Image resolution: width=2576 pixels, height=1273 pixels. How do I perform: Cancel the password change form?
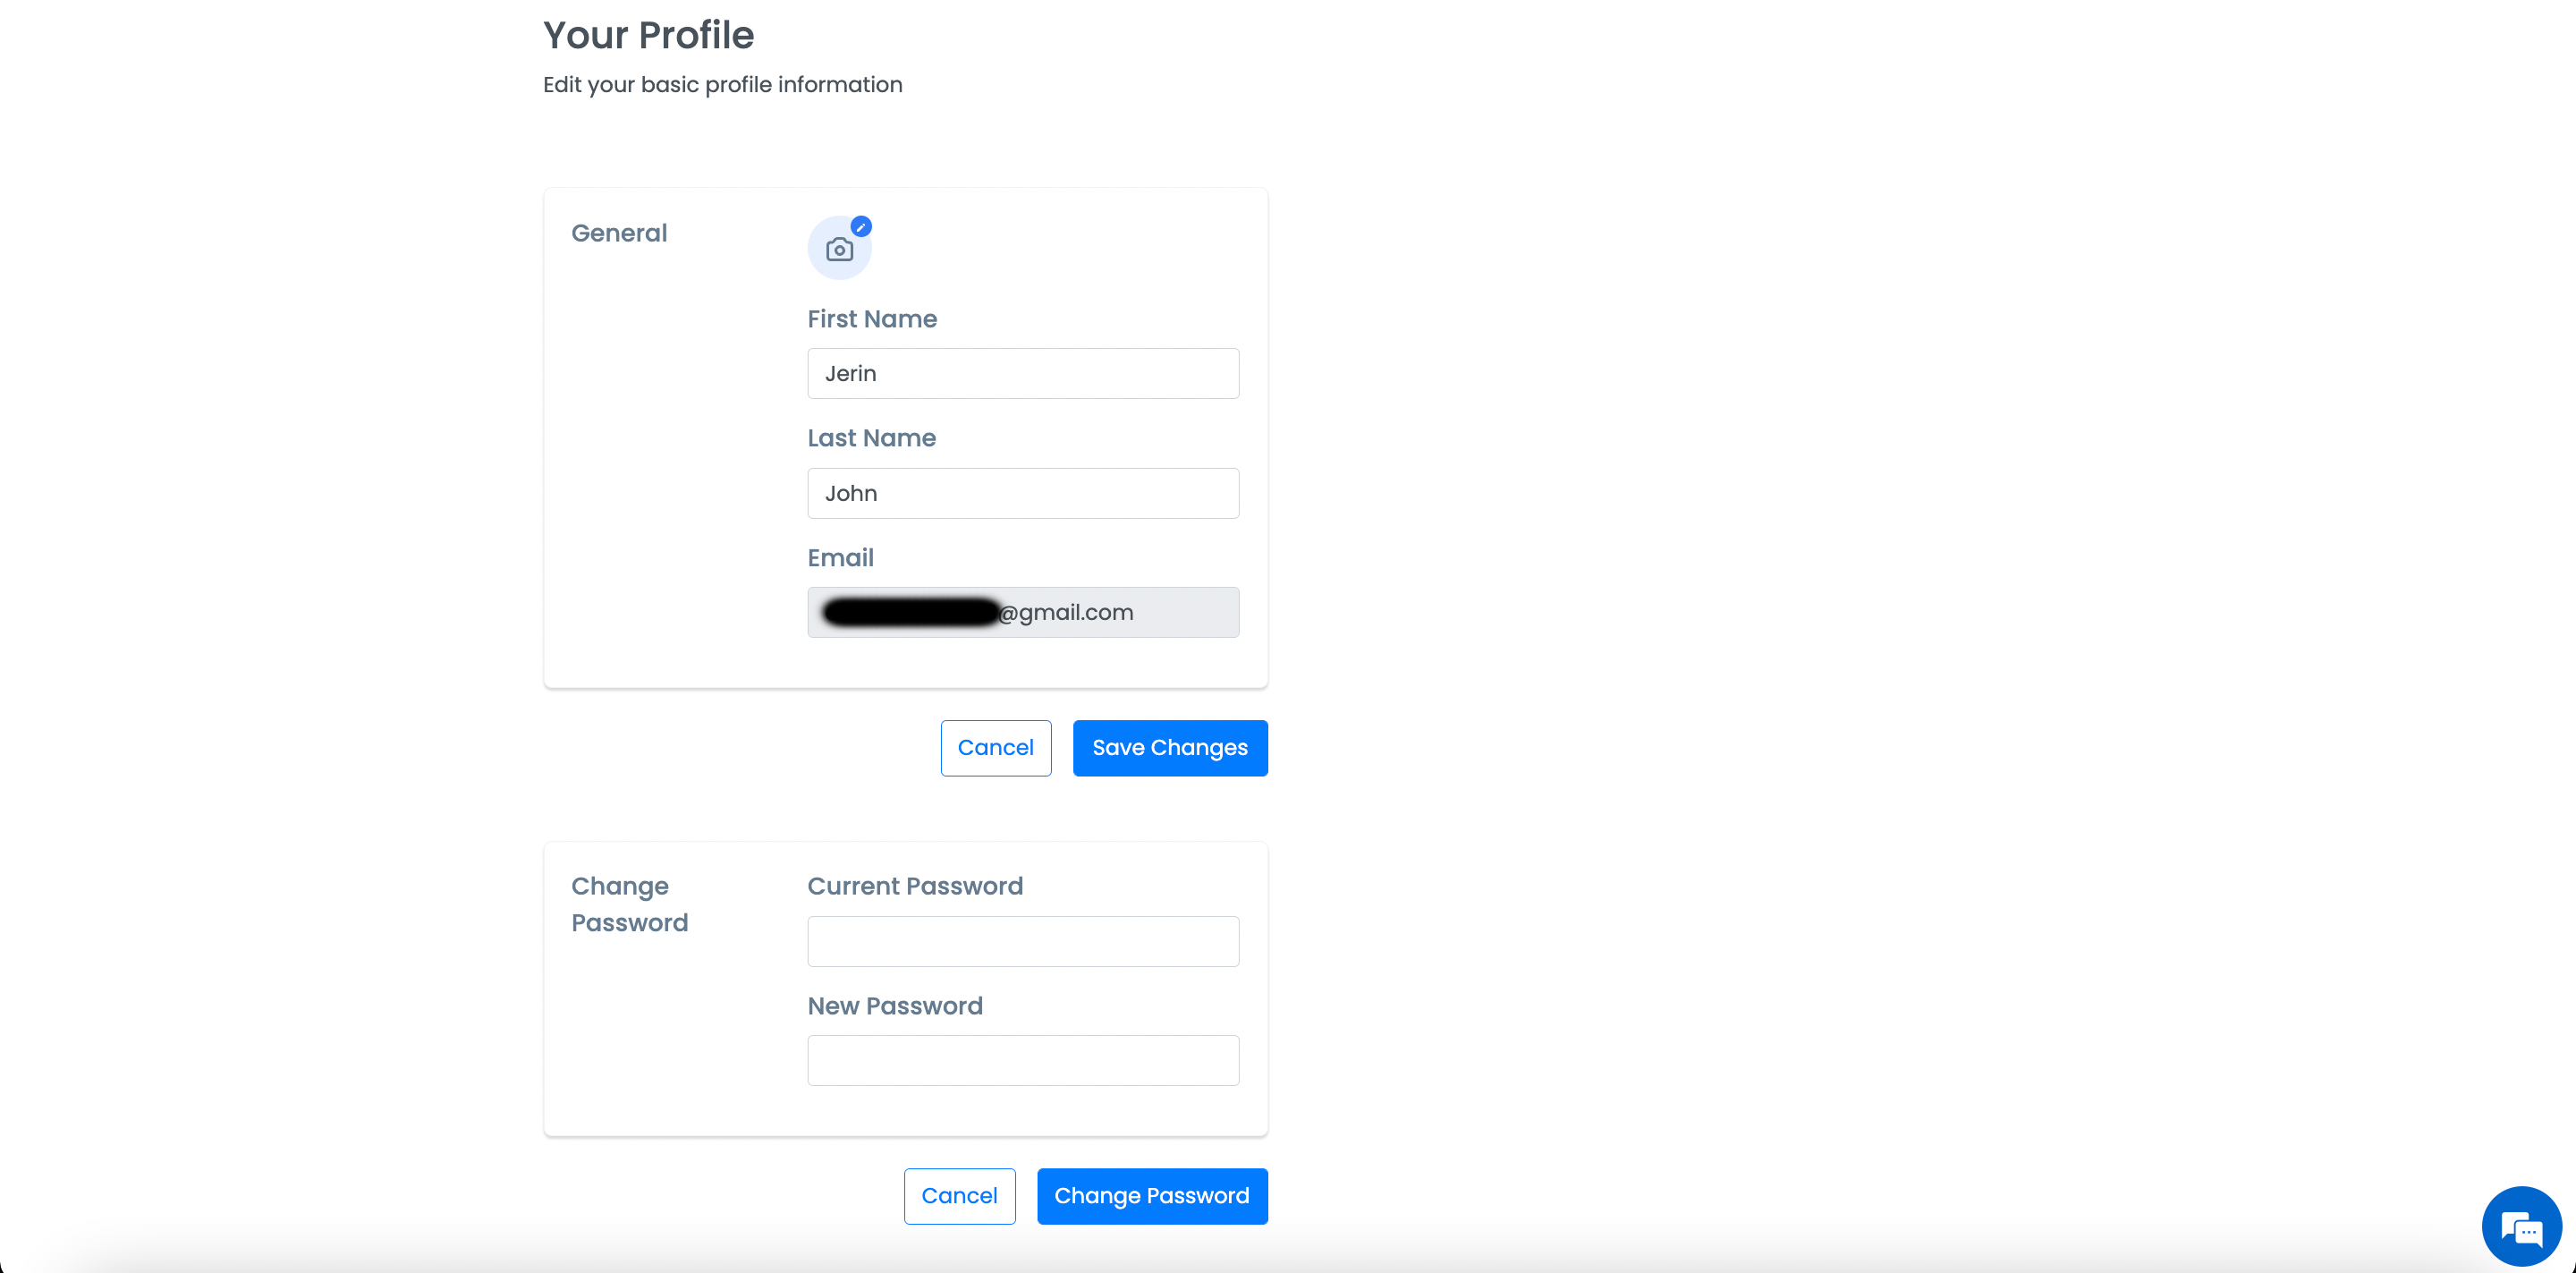960,1196
